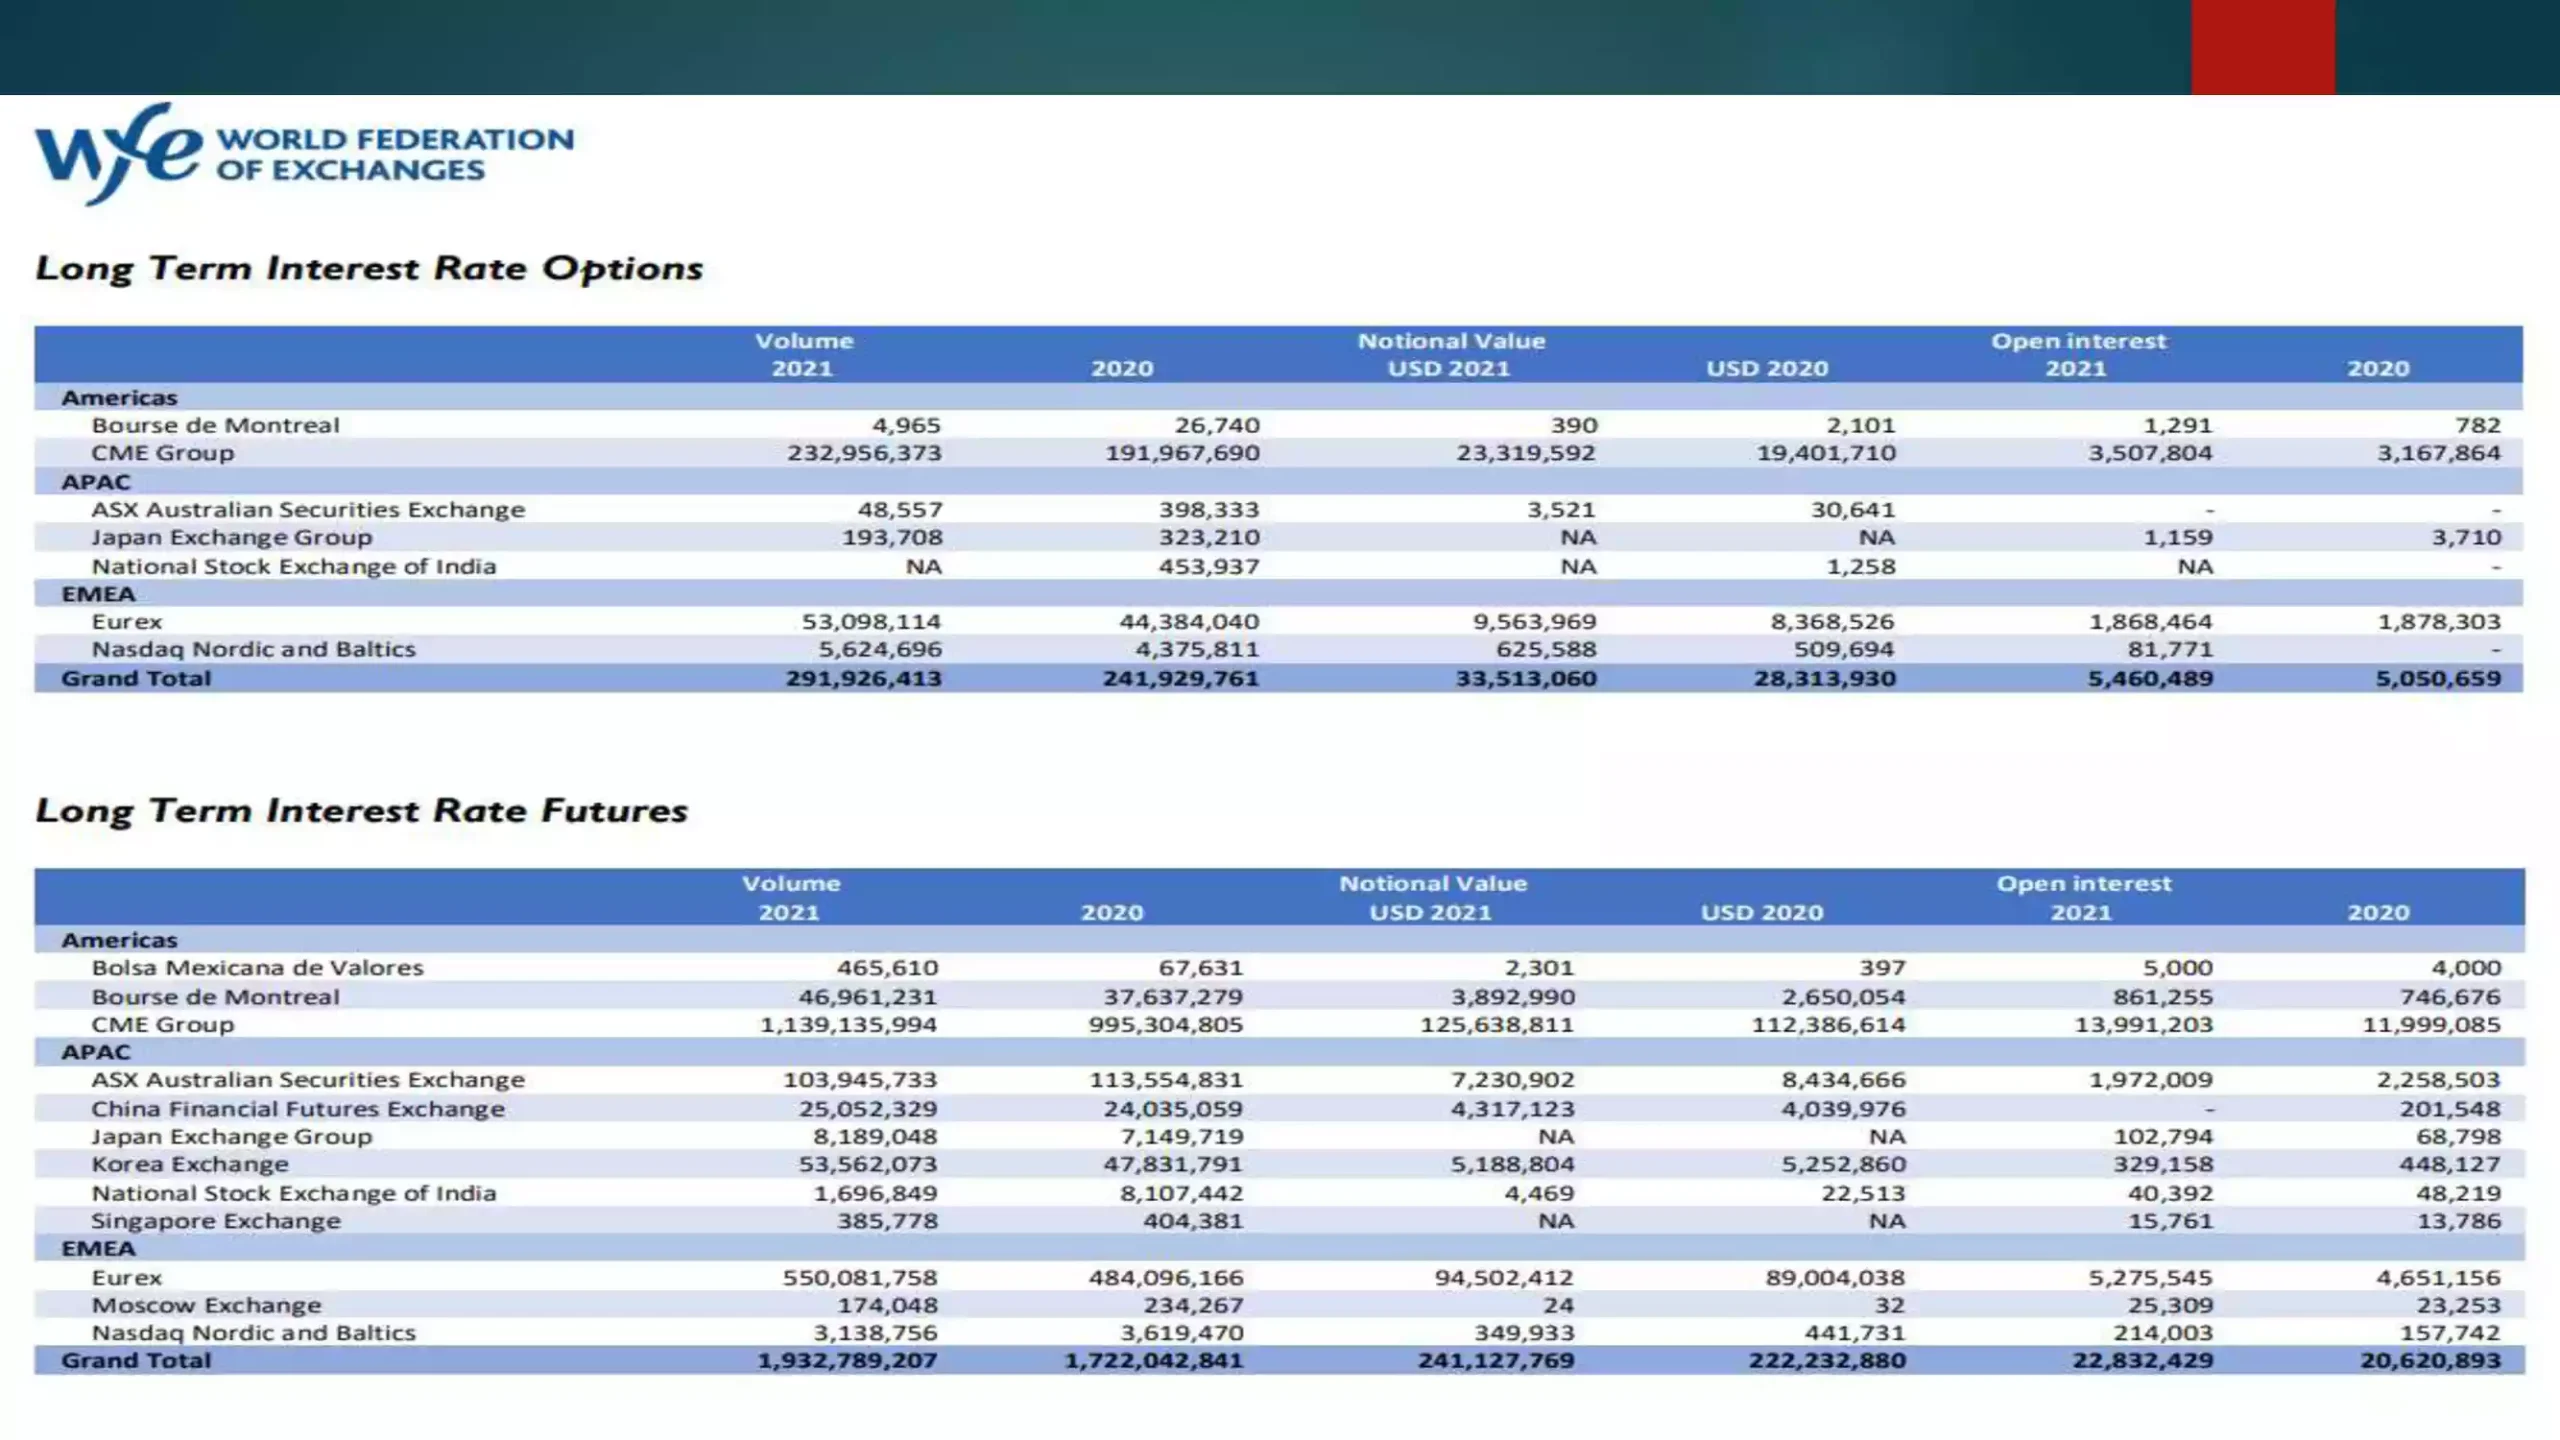Select Bolsa Mexicana futures volume 465,610
This screenshot has width=2560, height=1440.
tap(887, 968)
